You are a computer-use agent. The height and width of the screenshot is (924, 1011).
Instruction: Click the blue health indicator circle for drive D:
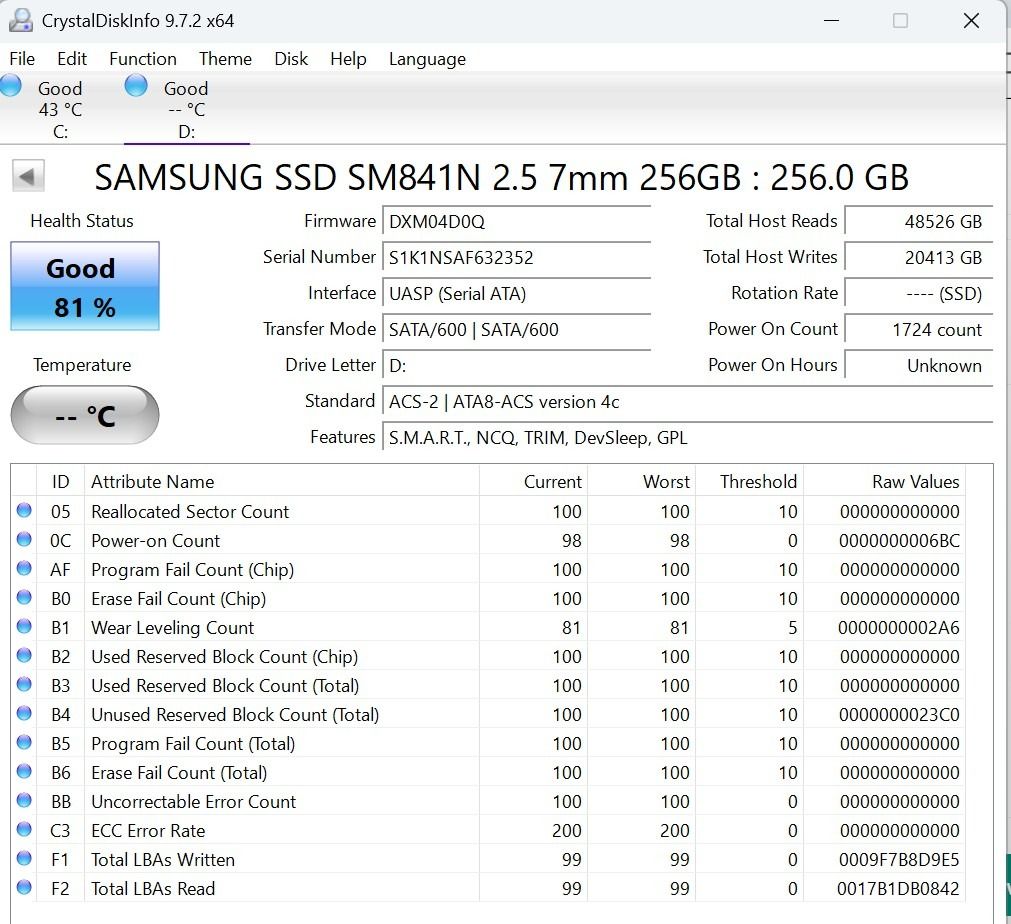(x=134, y=87)
